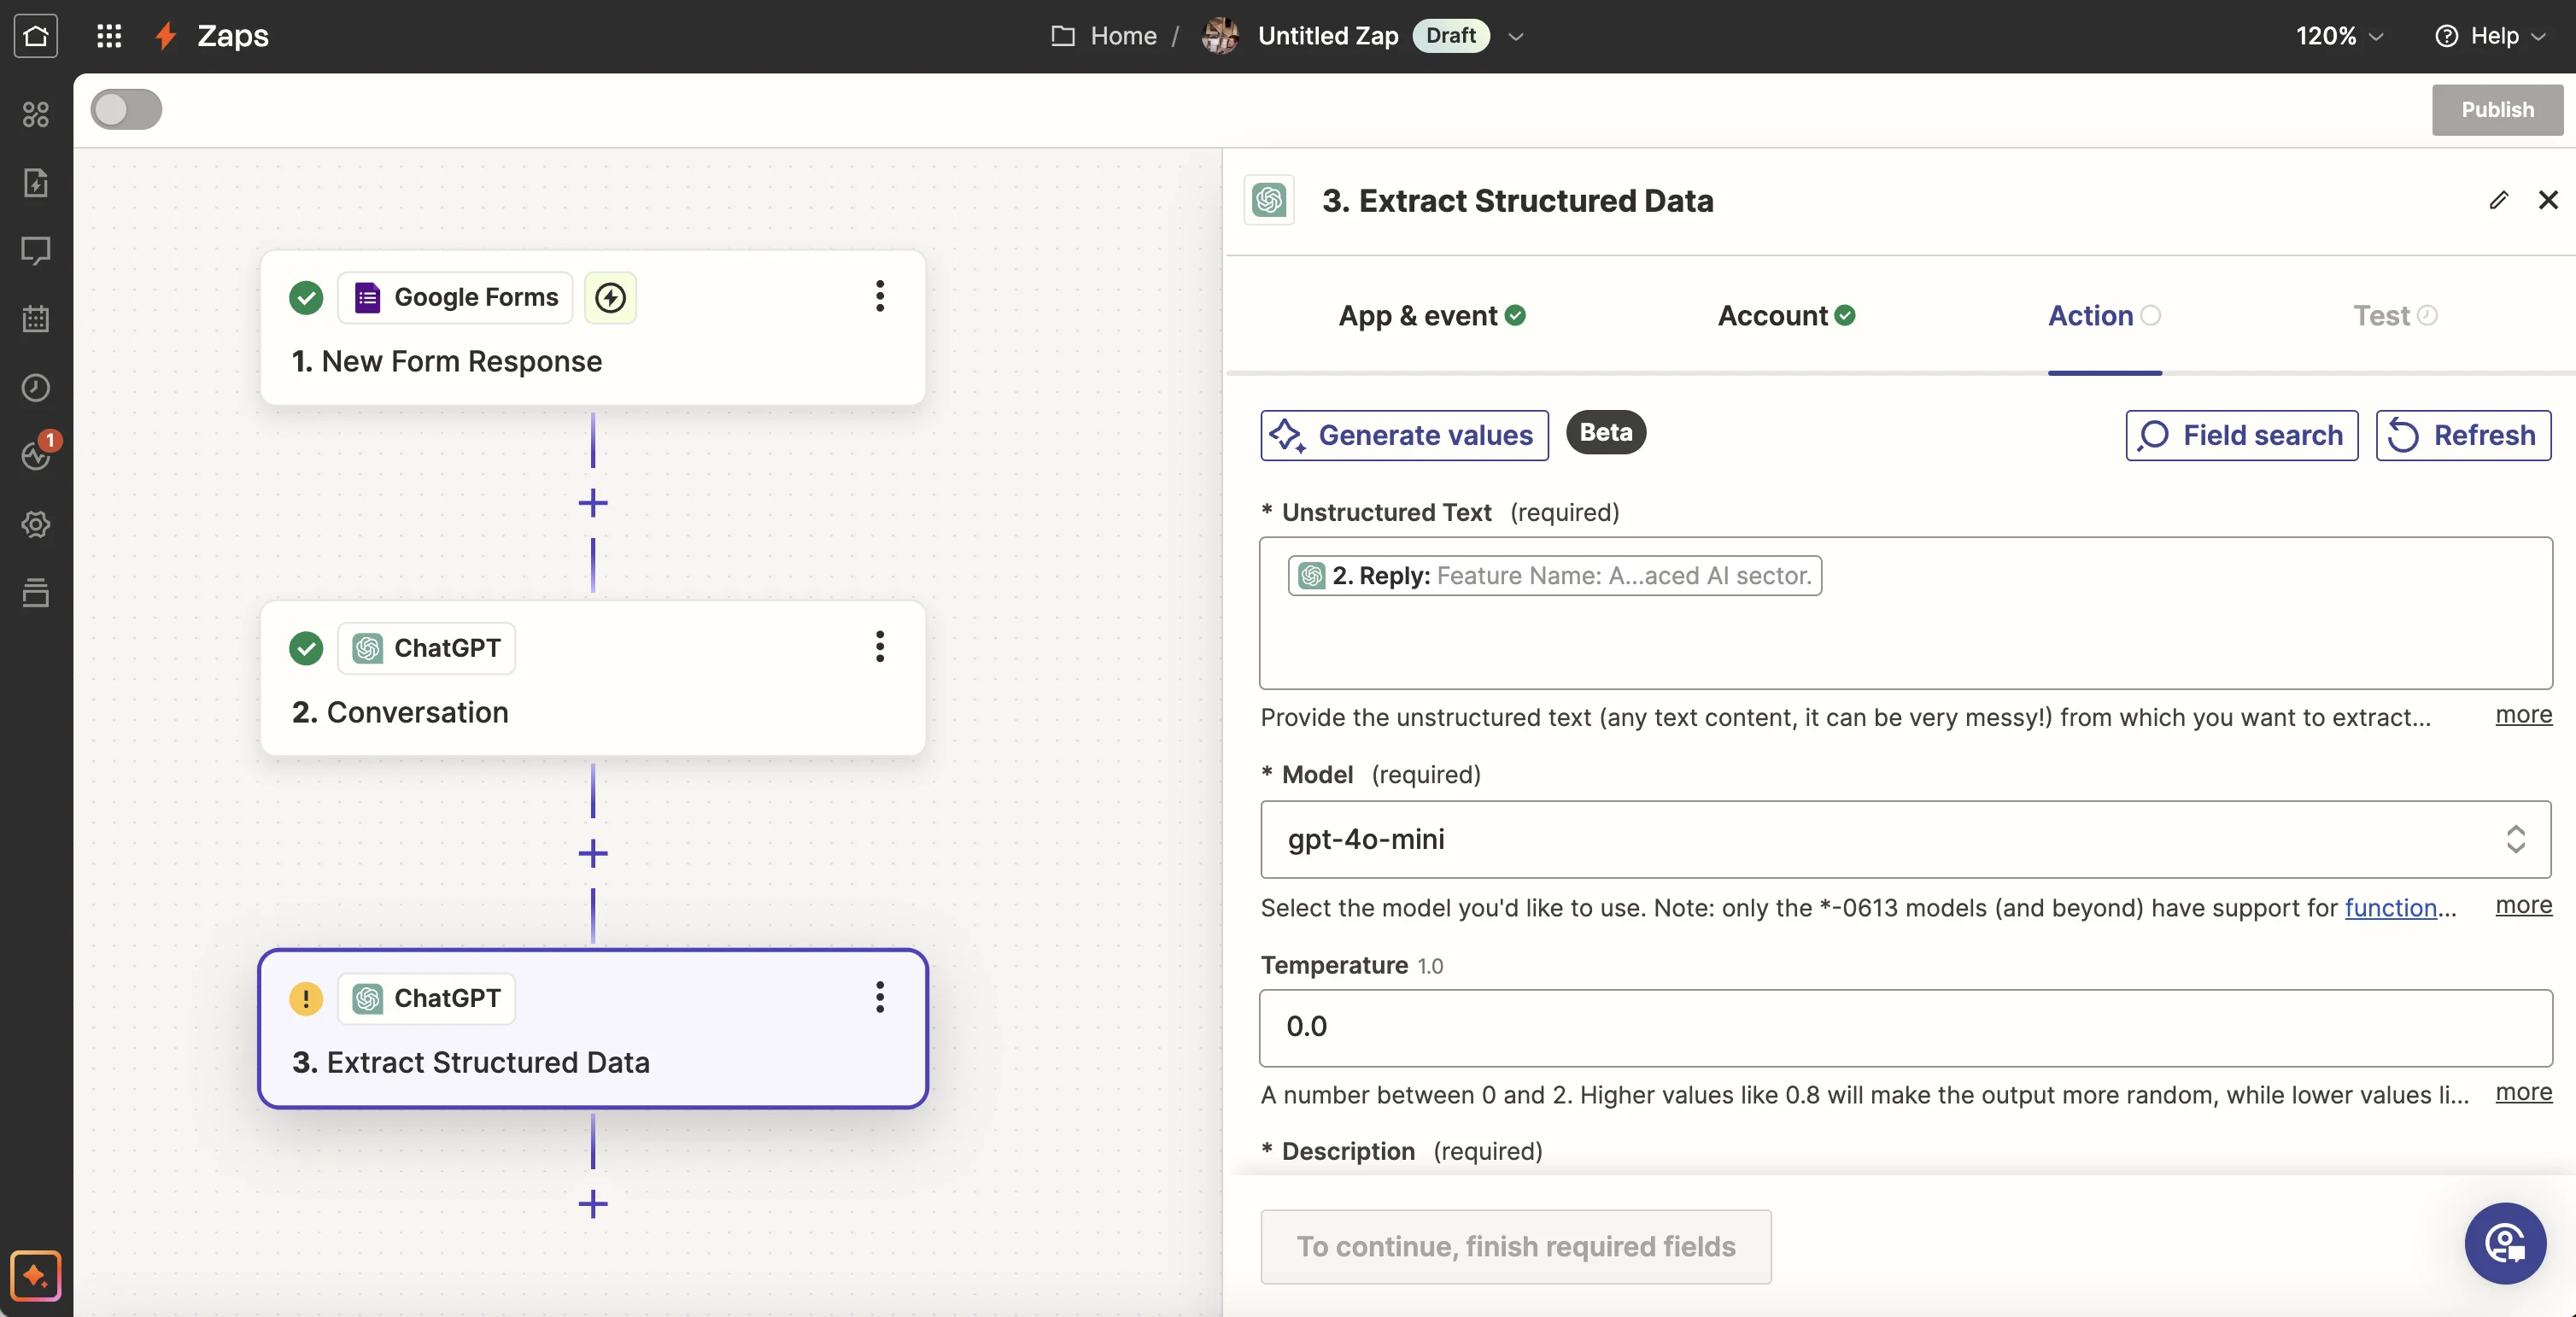
Task: Open the Help dropdown menu
Action: (2489, 36)
